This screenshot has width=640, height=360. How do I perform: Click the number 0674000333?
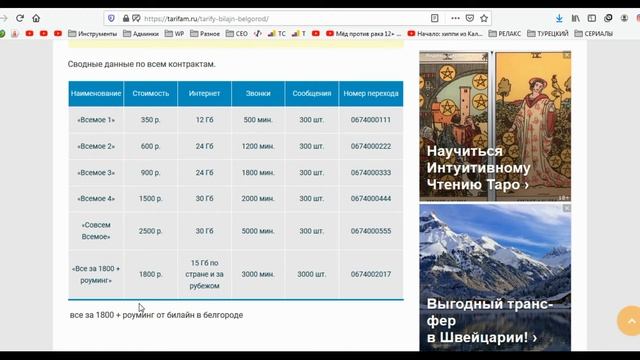(371, 173)
